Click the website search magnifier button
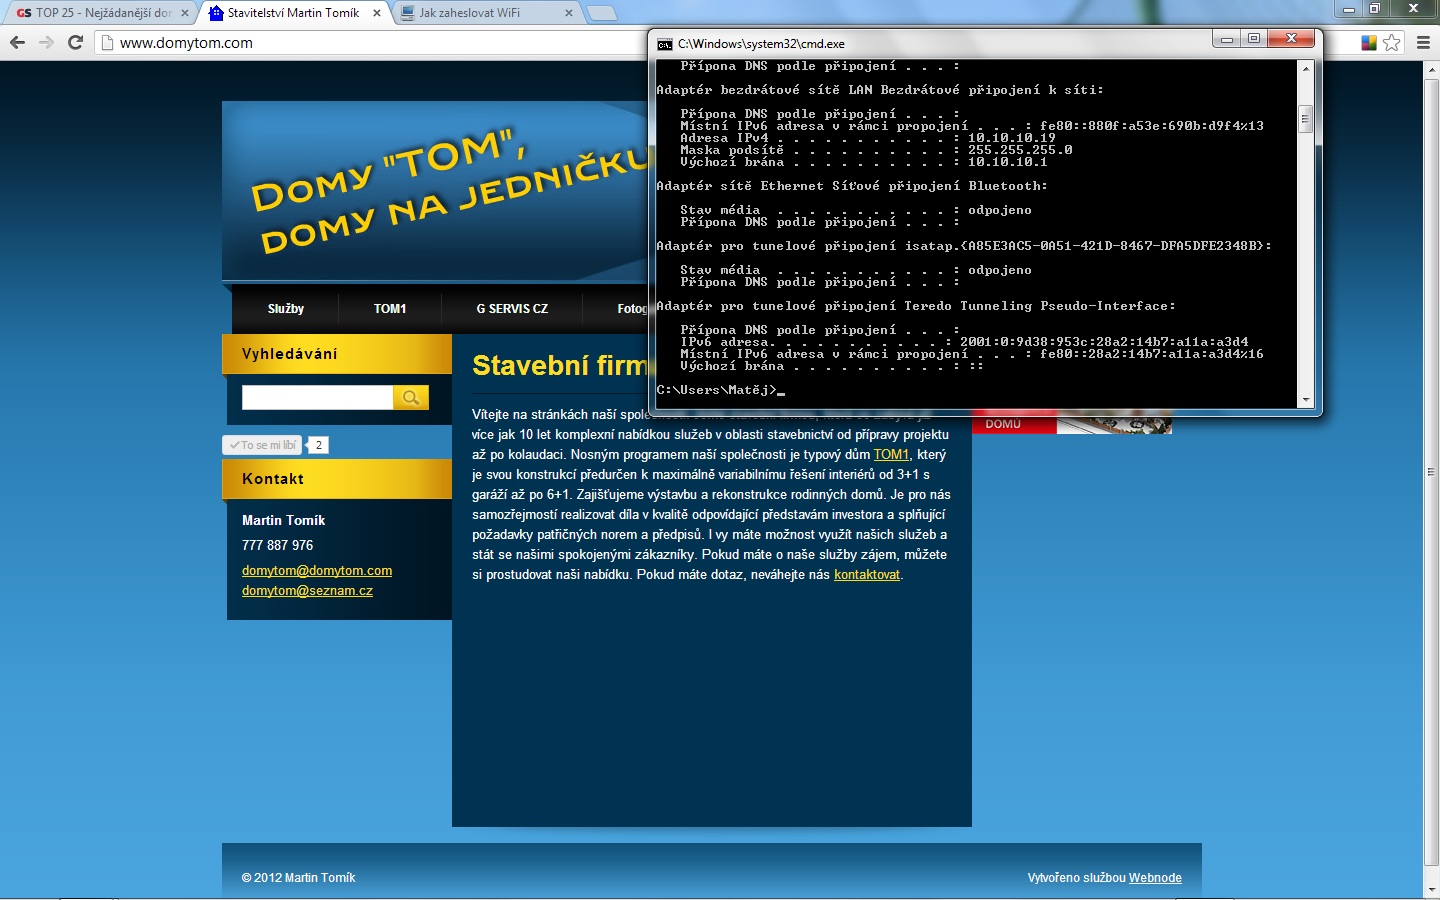Image resolution: width=1440 pixels, height=900 pixels. [x=411, y=398]
